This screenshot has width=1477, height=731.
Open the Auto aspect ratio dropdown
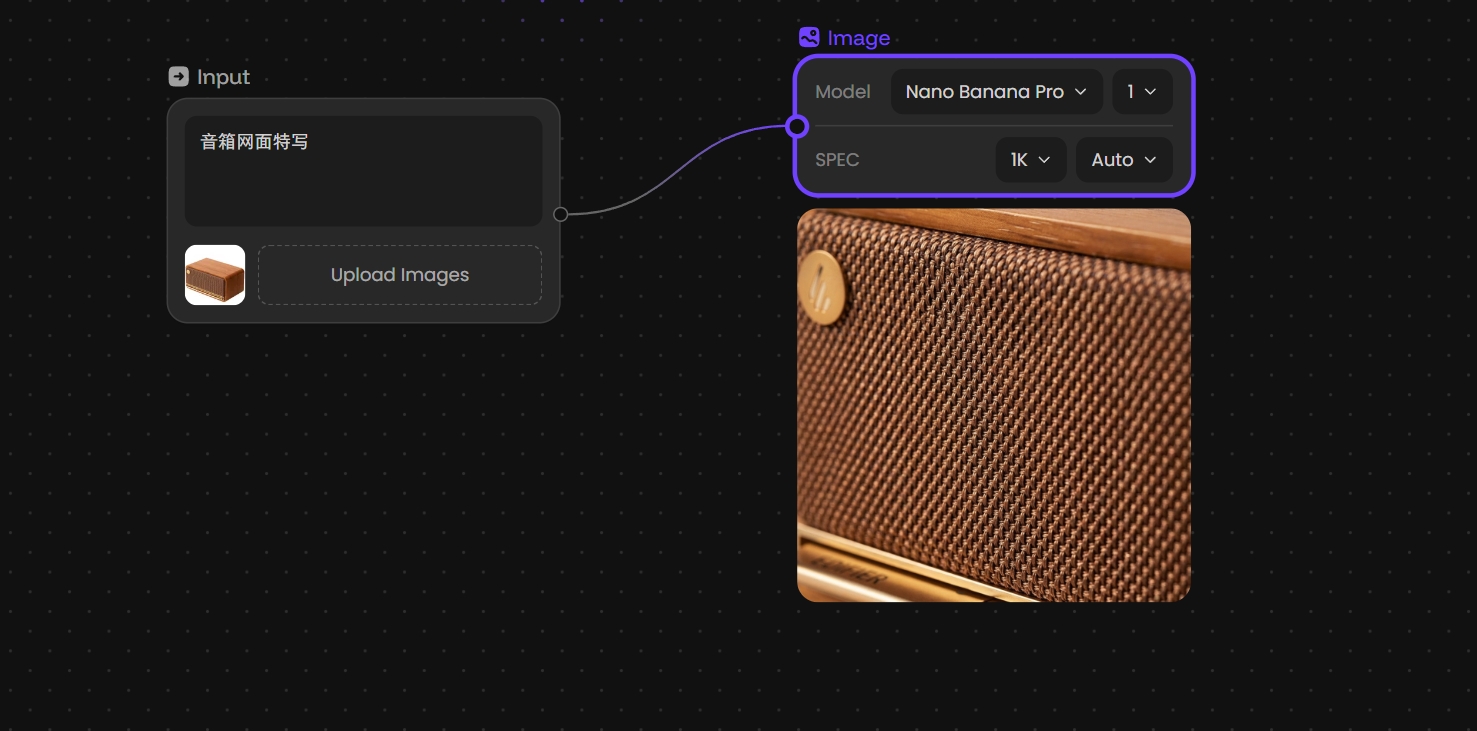tap(1122, 160)
